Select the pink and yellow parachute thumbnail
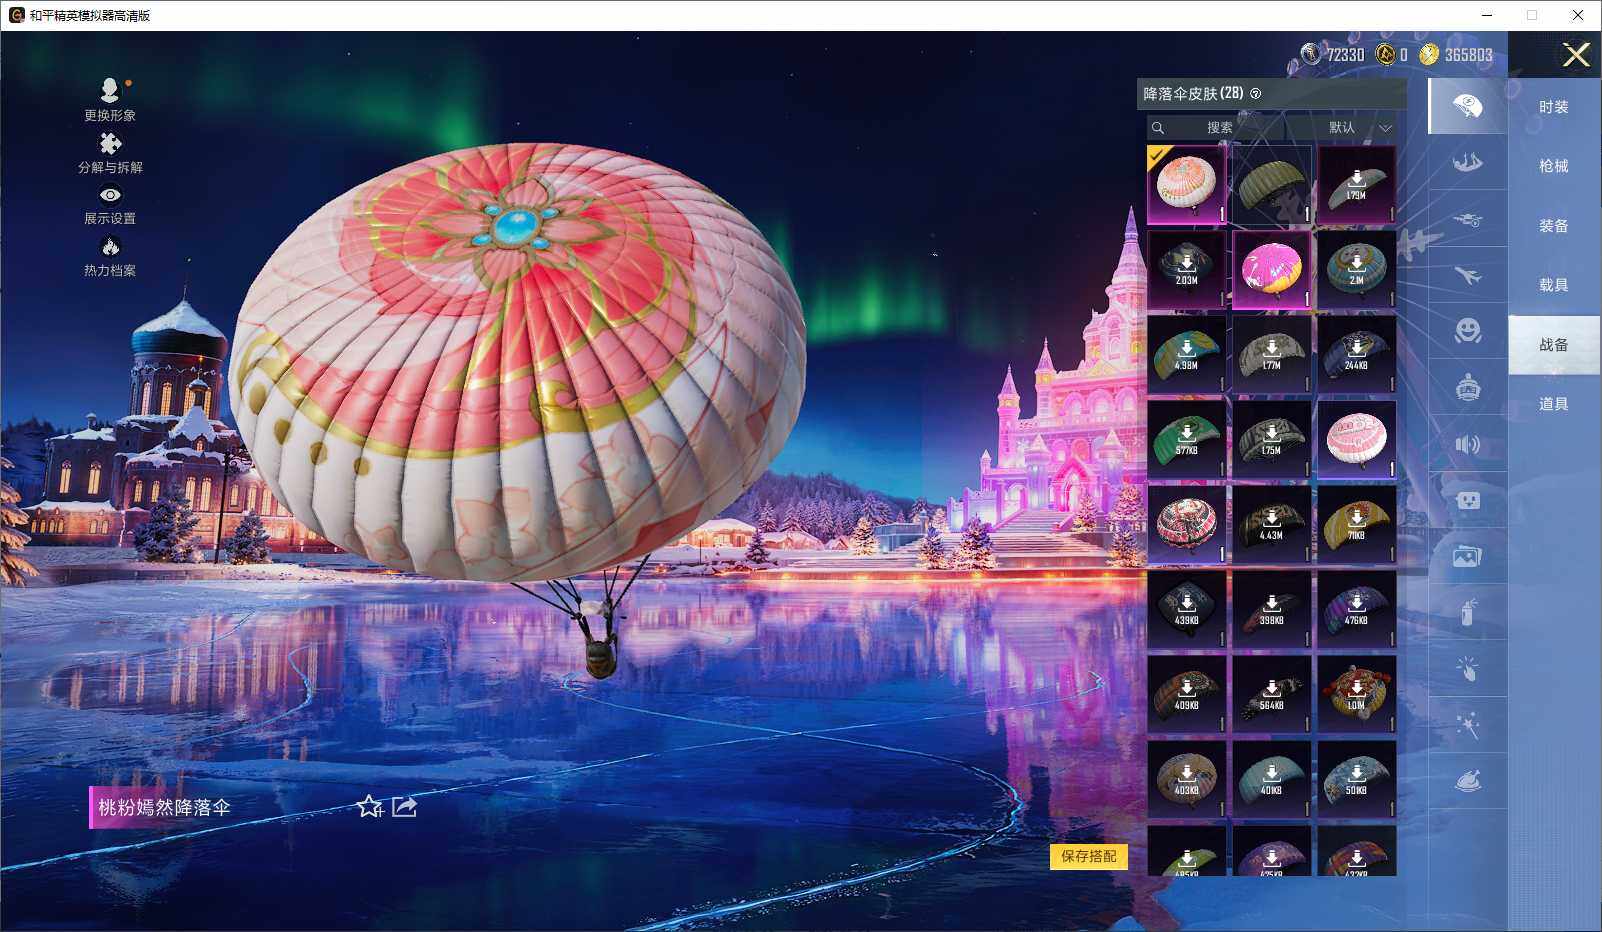 tap(1271, 270)
